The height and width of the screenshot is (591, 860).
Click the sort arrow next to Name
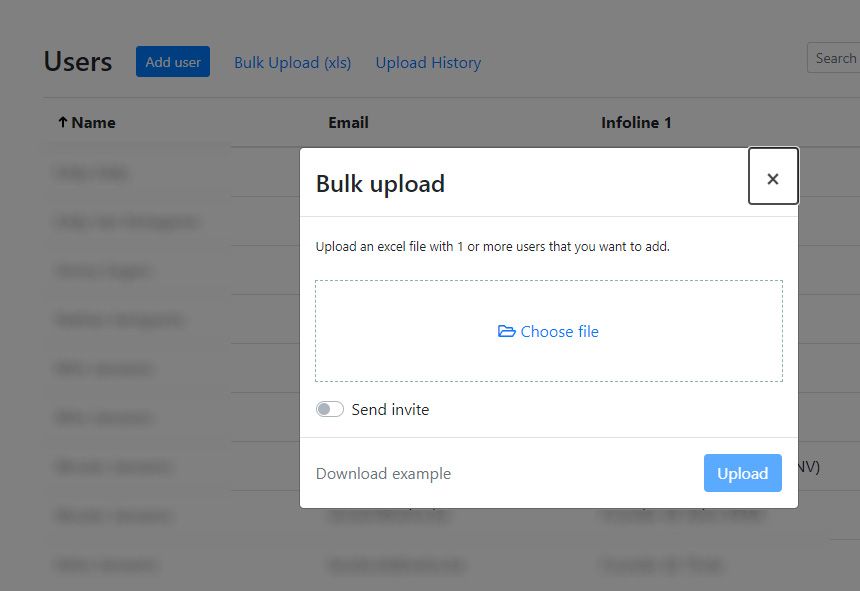pyautogui.click(x=63, y=122)
